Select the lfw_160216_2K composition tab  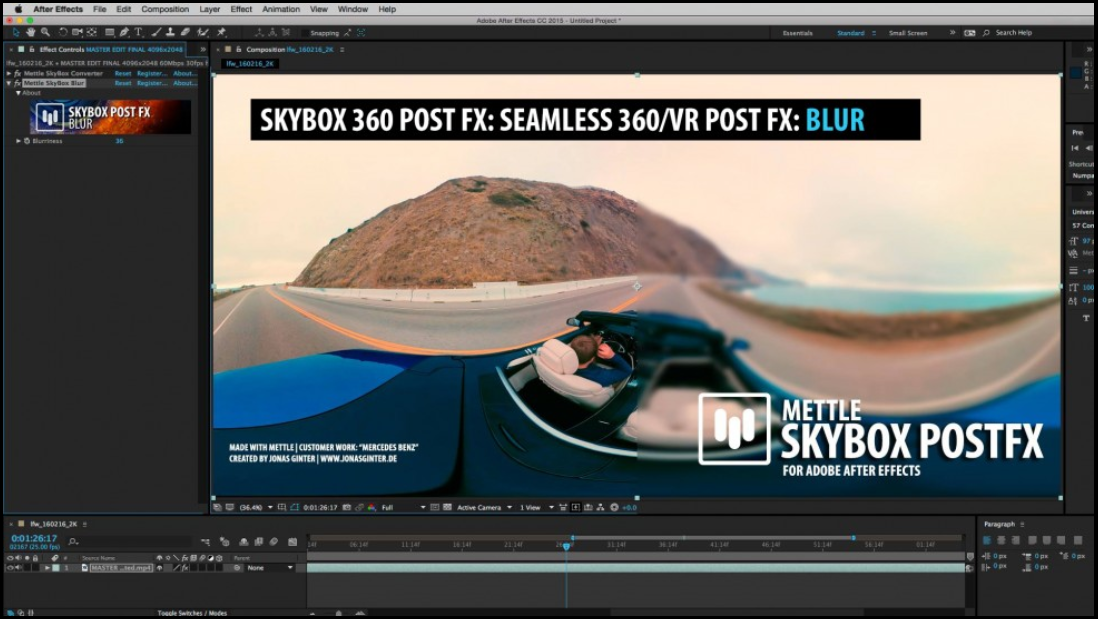[x=250, y=64]
